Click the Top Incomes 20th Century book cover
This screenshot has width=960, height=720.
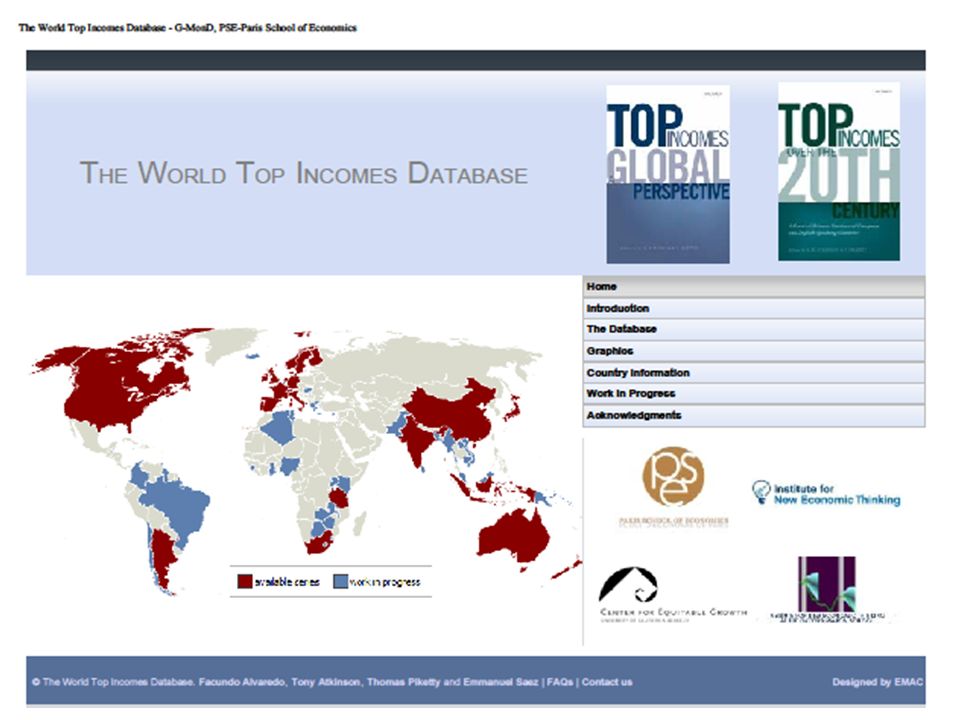(839, 172)
